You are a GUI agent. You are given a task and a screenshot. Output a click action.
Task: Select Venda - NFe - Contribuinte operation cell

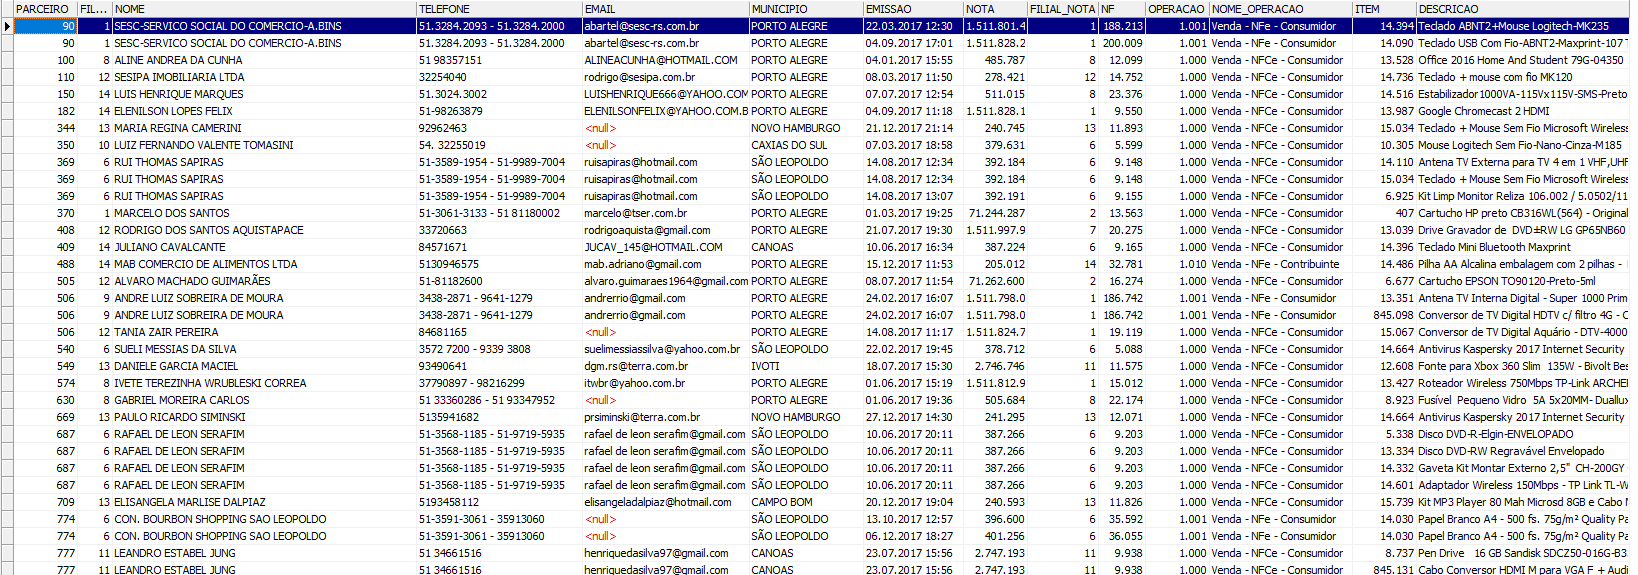[1281, 264]
